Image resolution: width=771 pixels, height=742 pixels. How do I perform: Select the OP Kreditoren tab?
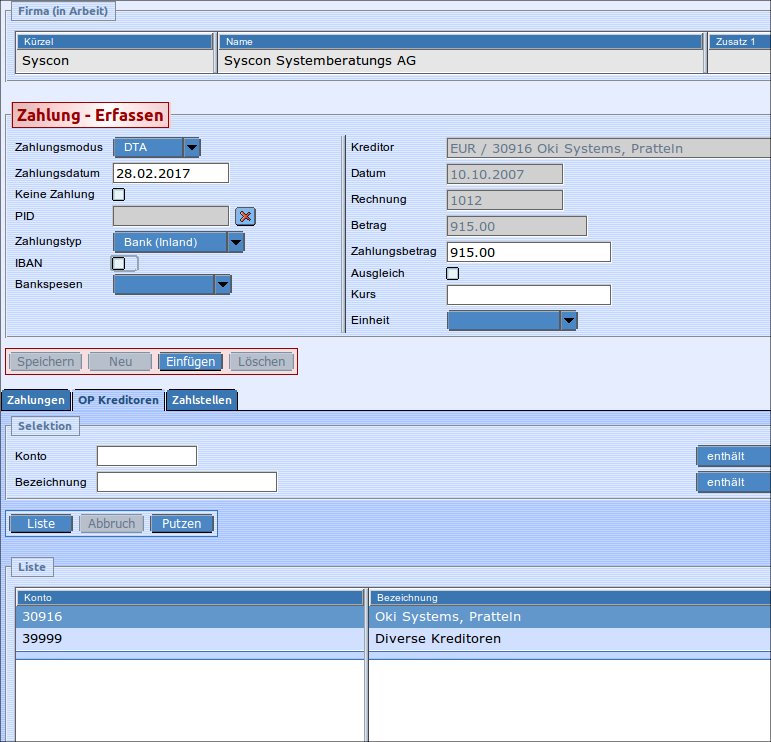(119, 400)
